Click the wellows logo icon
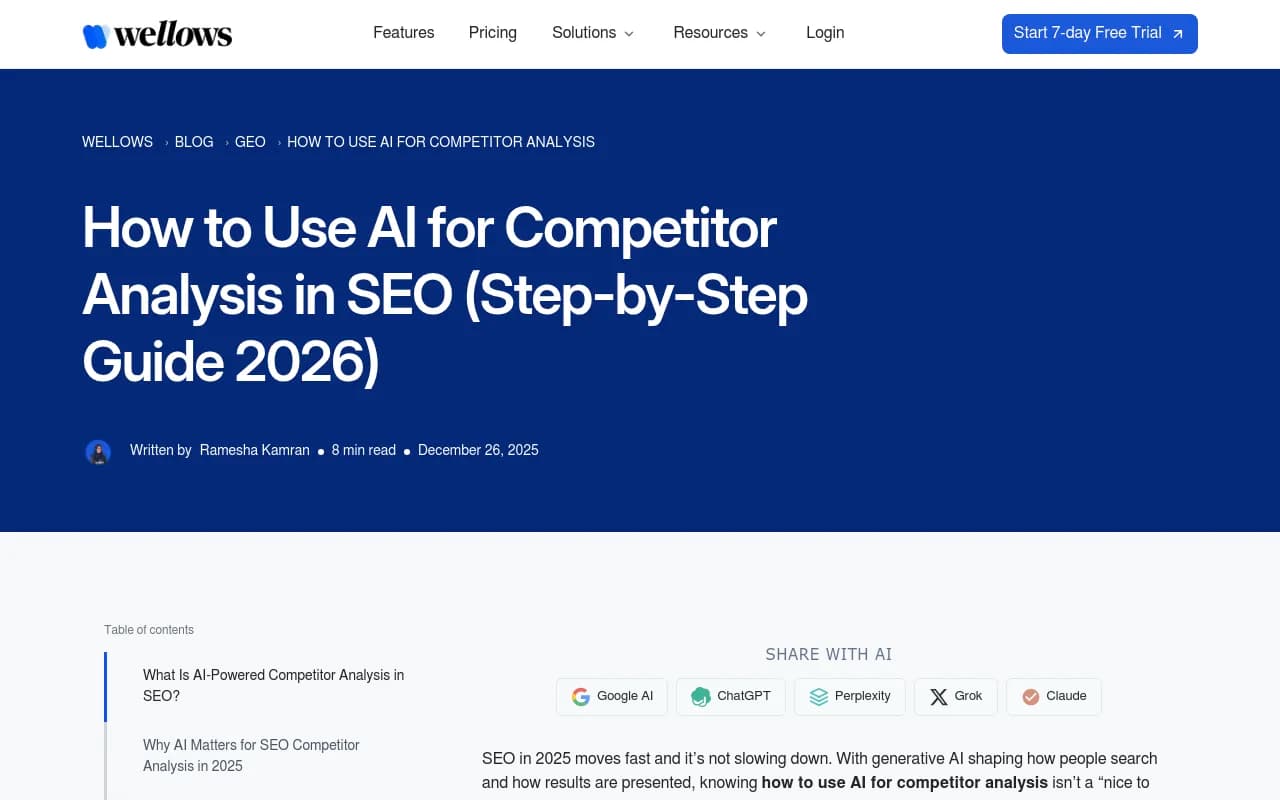This screenshot has height=800, width=1280. tap(95, 33)
